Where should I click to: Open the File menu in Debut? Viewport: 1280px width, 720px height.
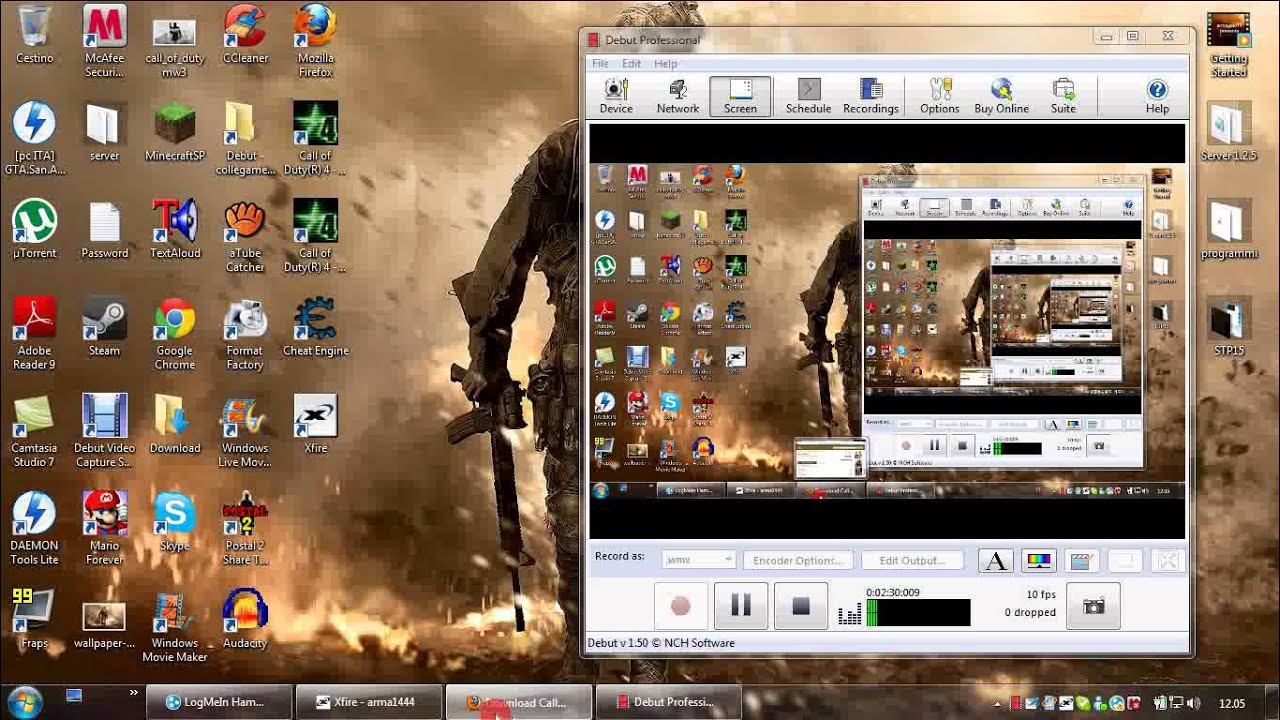pos(600,63)
